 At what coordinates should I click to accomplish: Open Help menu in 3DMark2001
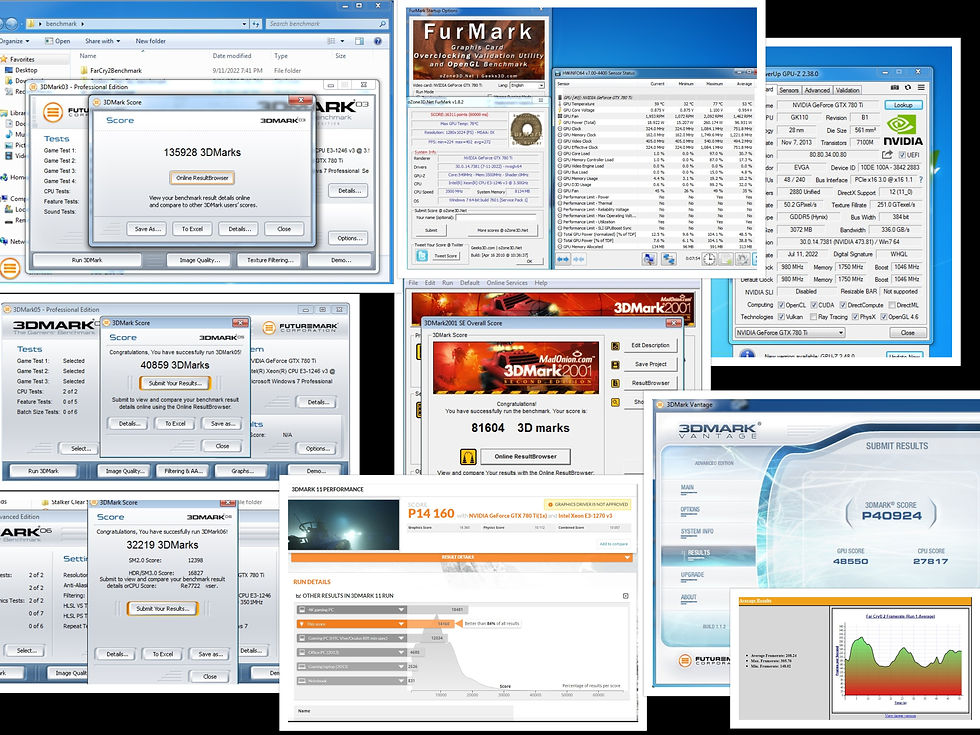541,283
